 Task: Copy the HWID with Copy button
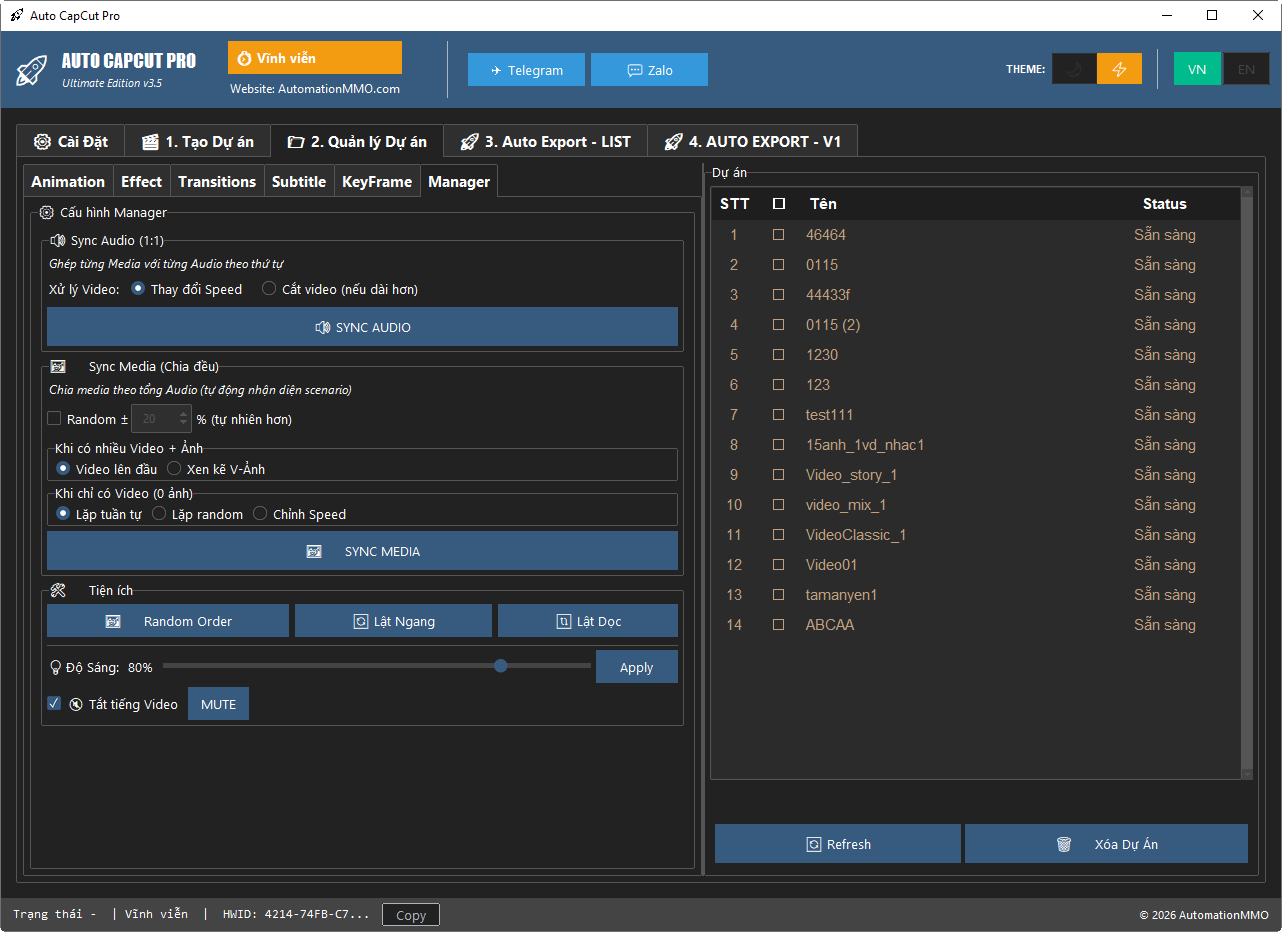(x=411, y=915)
